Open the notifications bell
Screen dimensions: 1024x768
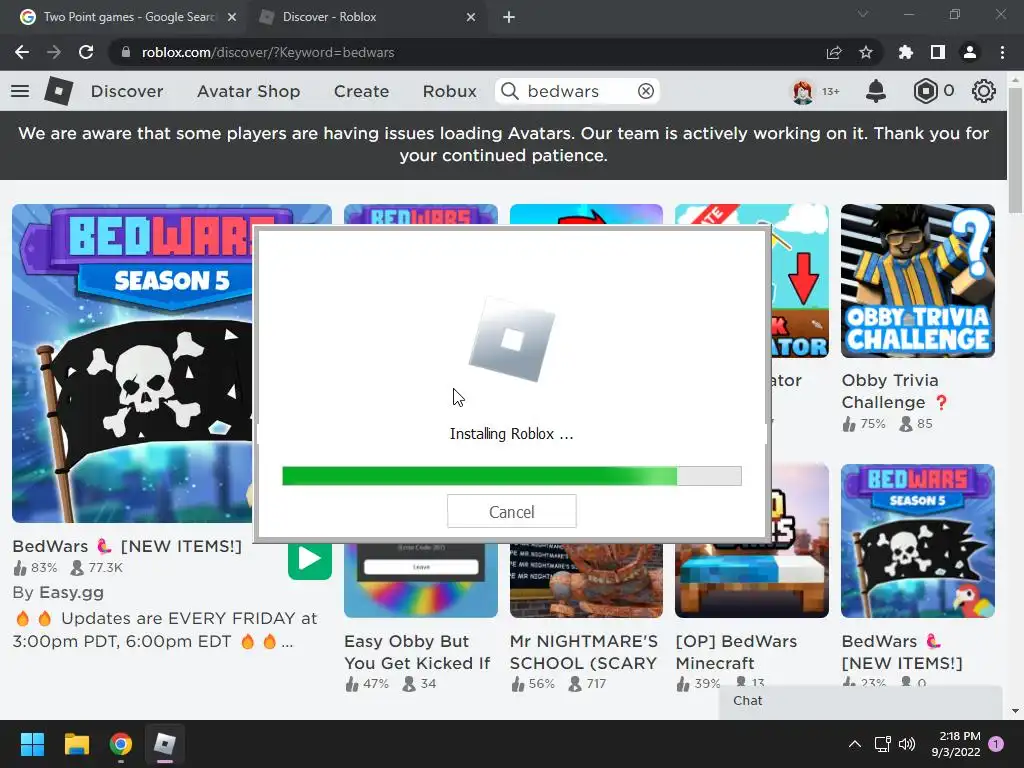876,91
